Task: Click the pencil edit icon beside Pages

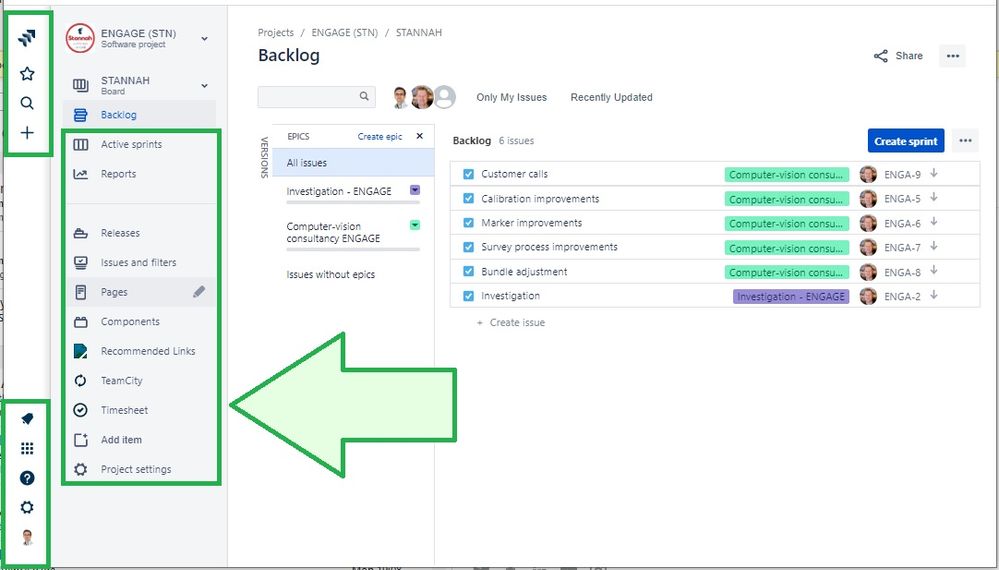Action: 199,292
